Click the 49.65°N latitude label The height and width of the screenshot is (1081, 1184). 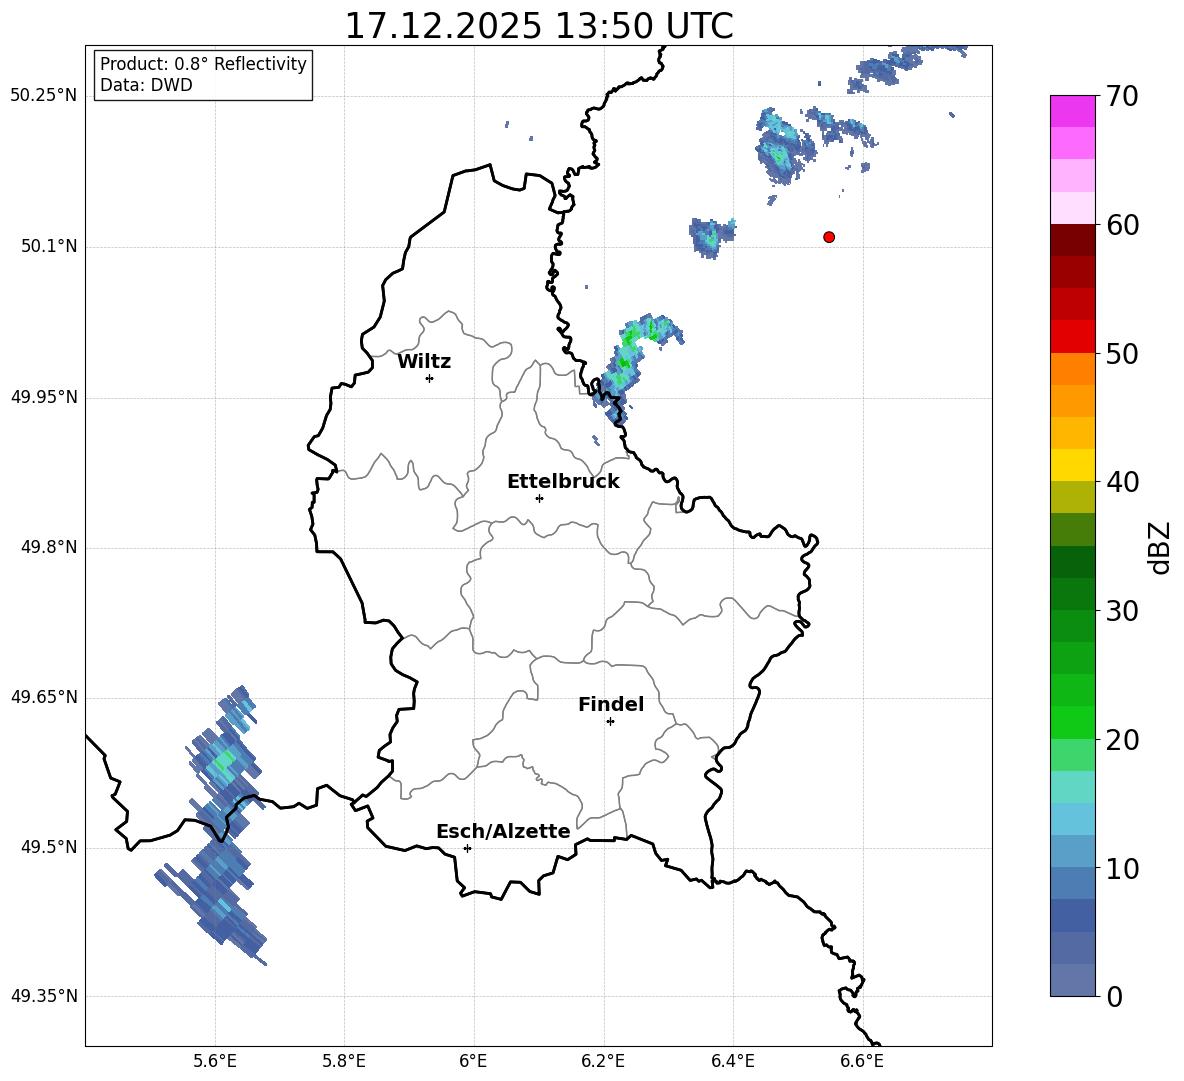pyautogui.click(x=44, y=697)
